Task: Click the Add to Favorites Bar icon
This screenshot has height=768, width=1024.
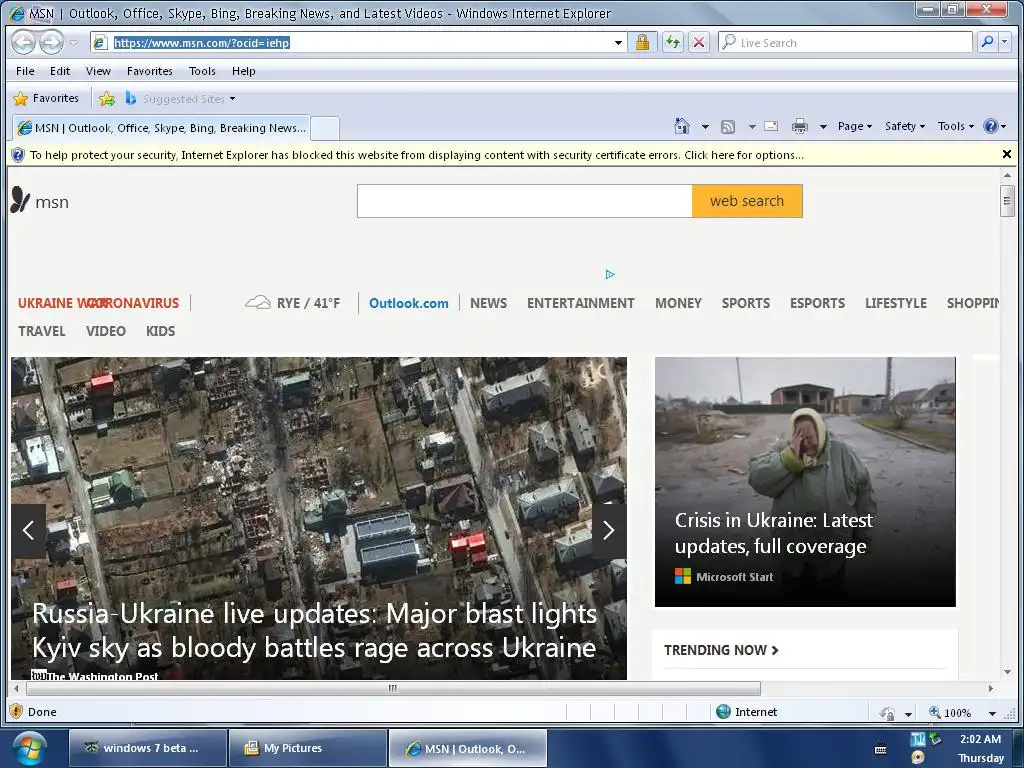Action: [106, 99]
